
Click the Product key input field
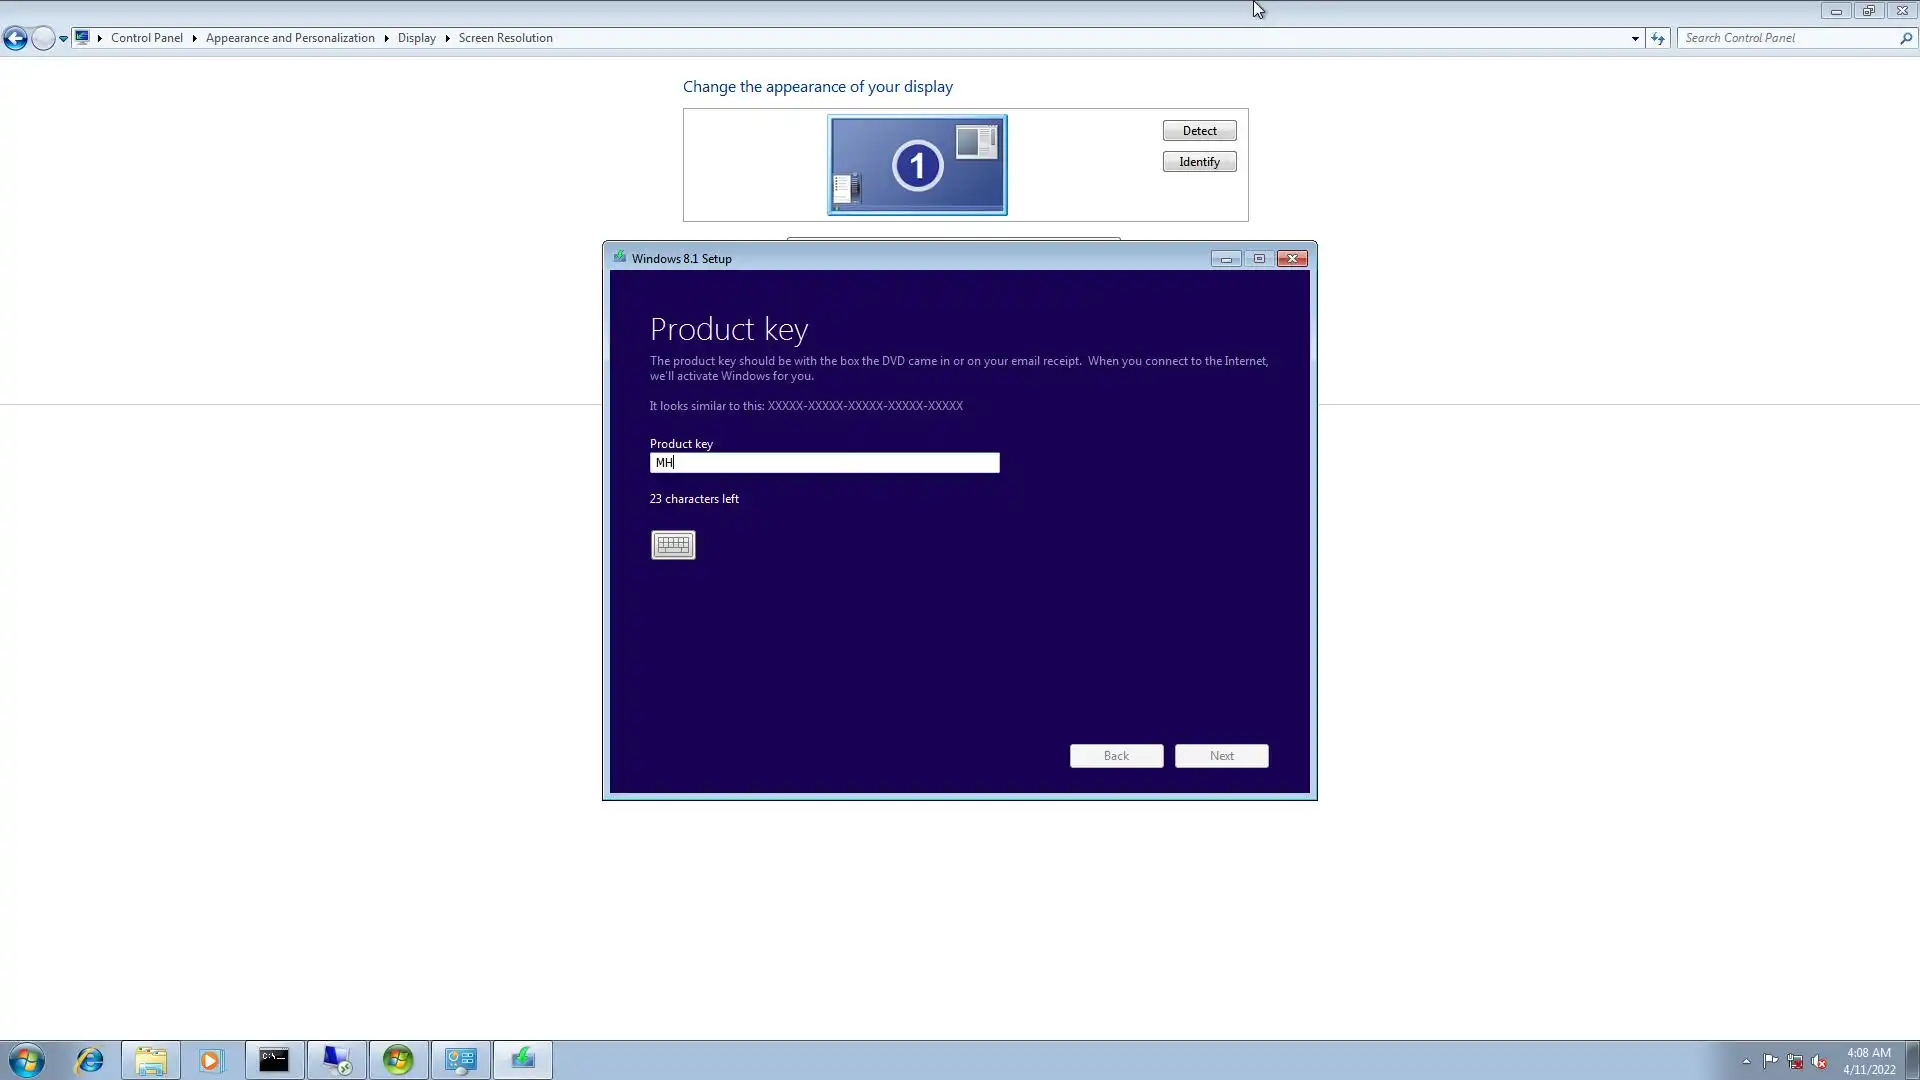click(x=824, y=463)
